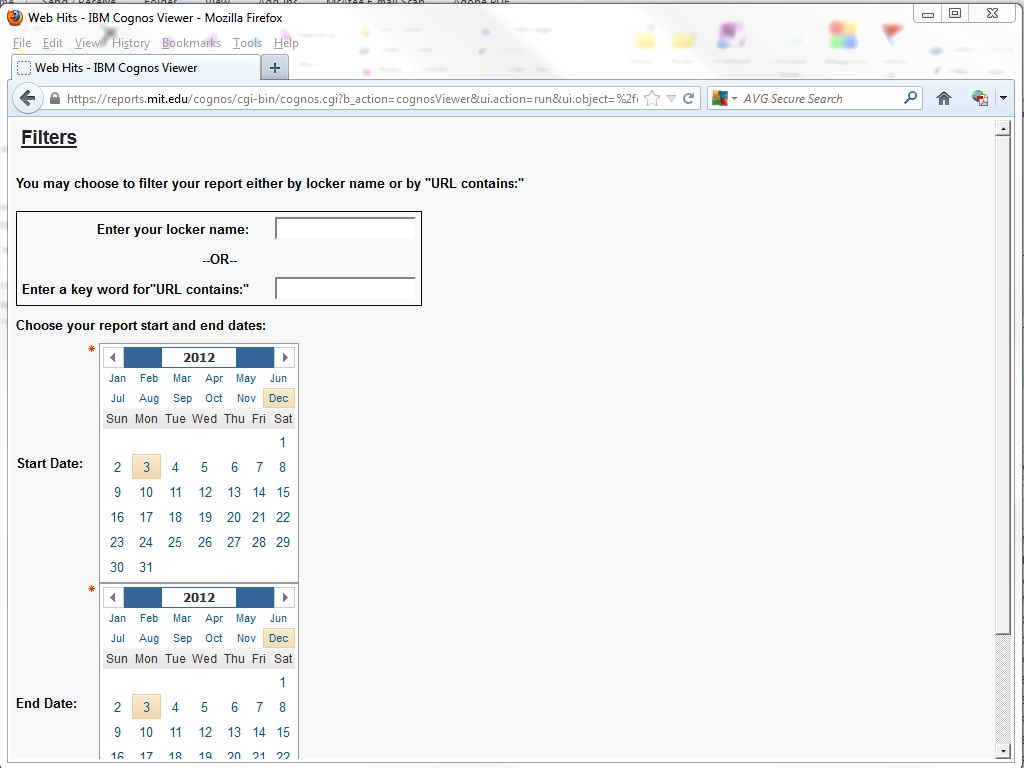Go to next year in Start Date calendar
The image size is (1024, 768).
coord(285,357)
